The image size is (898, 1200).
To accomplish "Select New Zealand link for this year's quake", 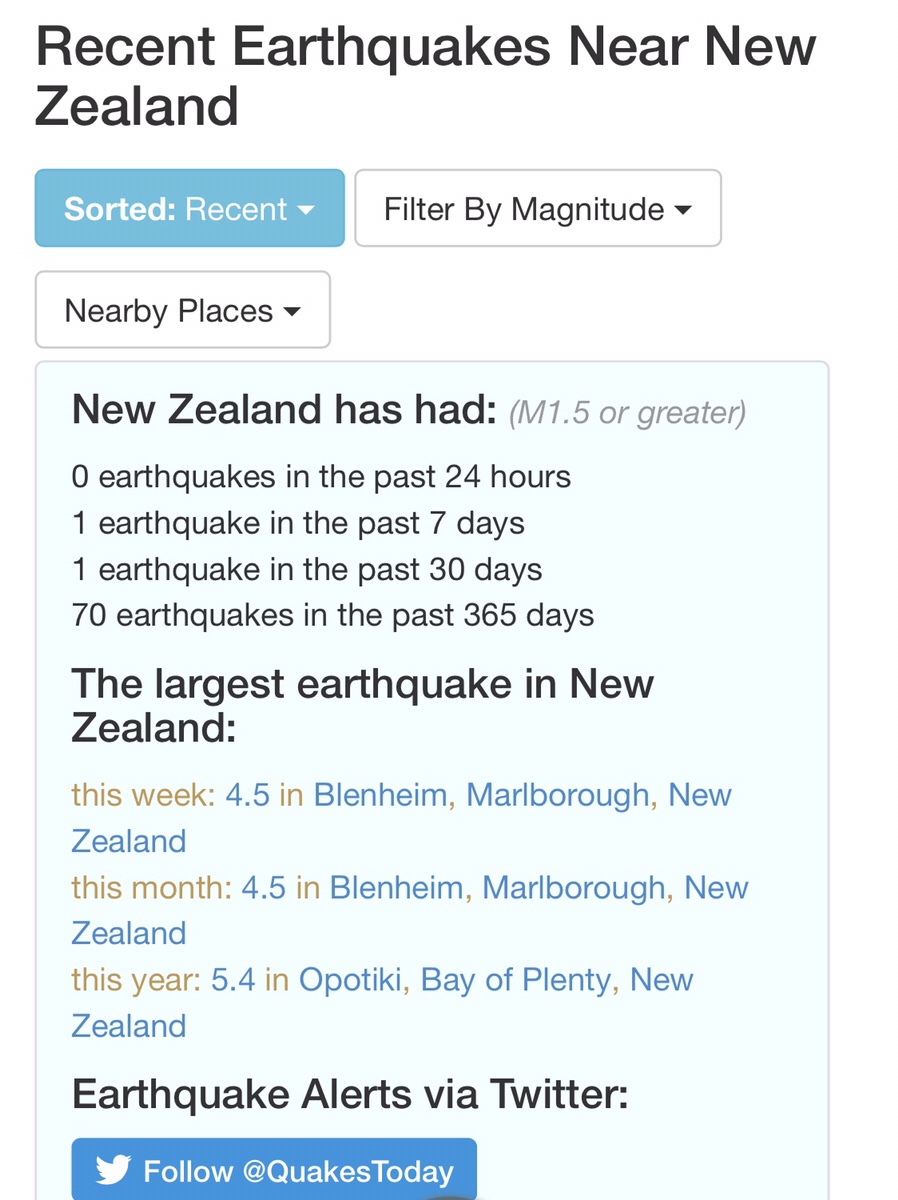I will click(x=661, y=980).
